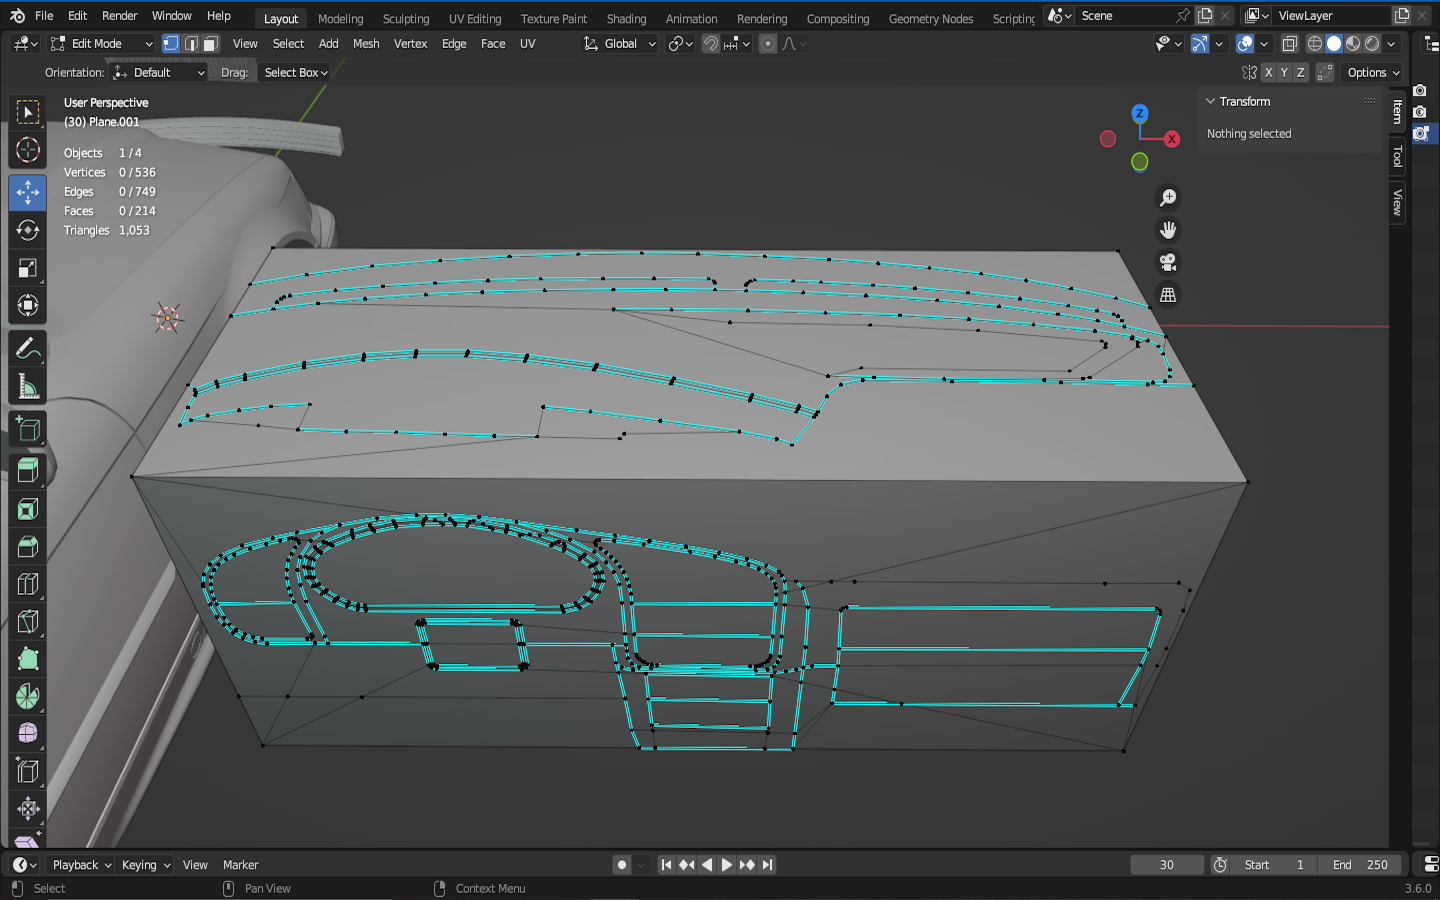Image resolution: width=1440 pixels, height=900 pixels.
Task: Open the pivot point dropdown
Action: pyautogui.click(x=681, y=44)
